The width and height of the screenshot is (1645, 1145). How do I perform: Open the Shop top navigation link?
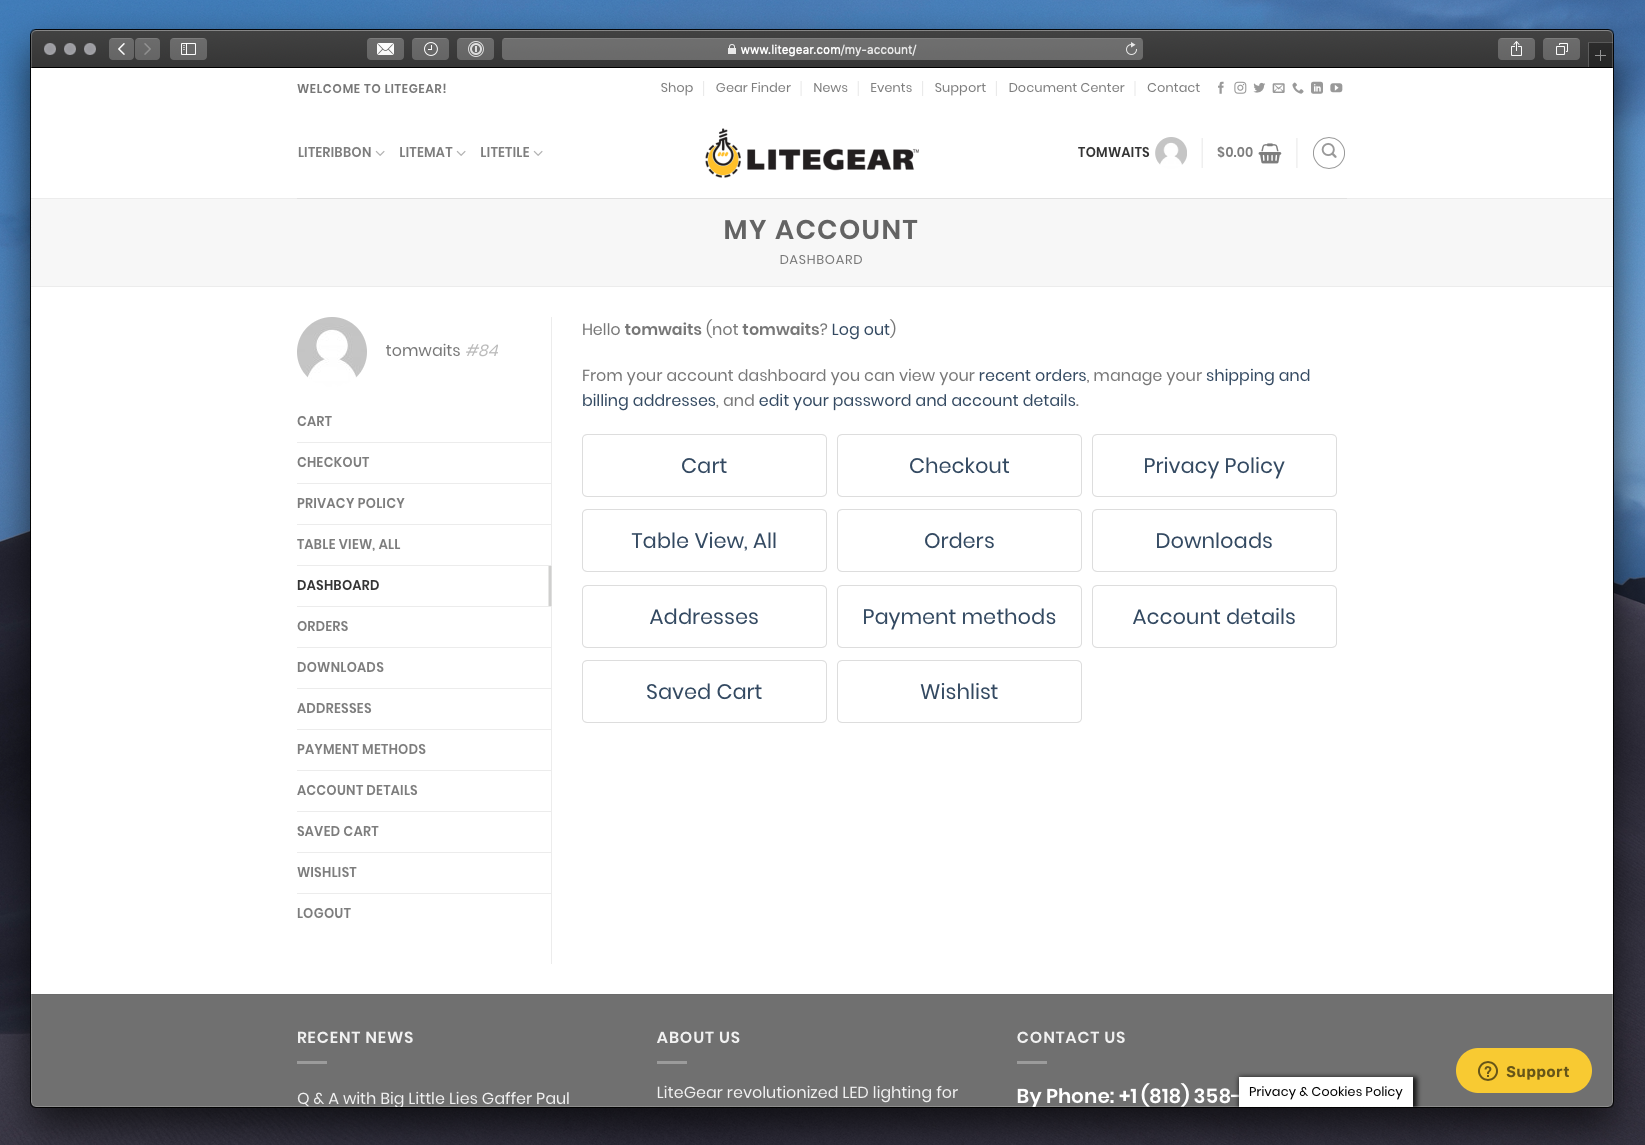pyautogui.click(x=676, y=88)
